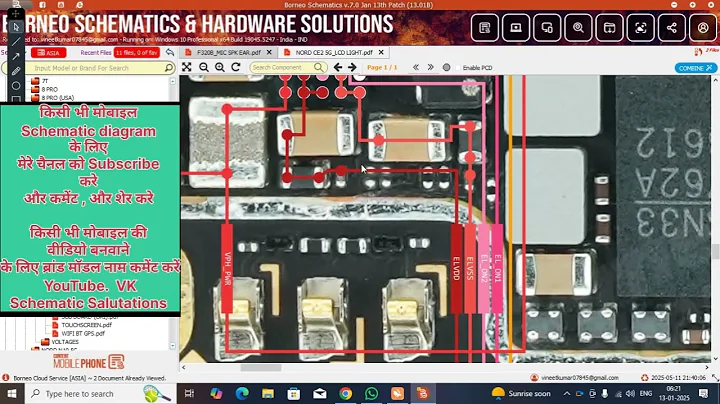Select the pencil freehand tool
Screen dimensions: 720x404
tap(16, 71)
